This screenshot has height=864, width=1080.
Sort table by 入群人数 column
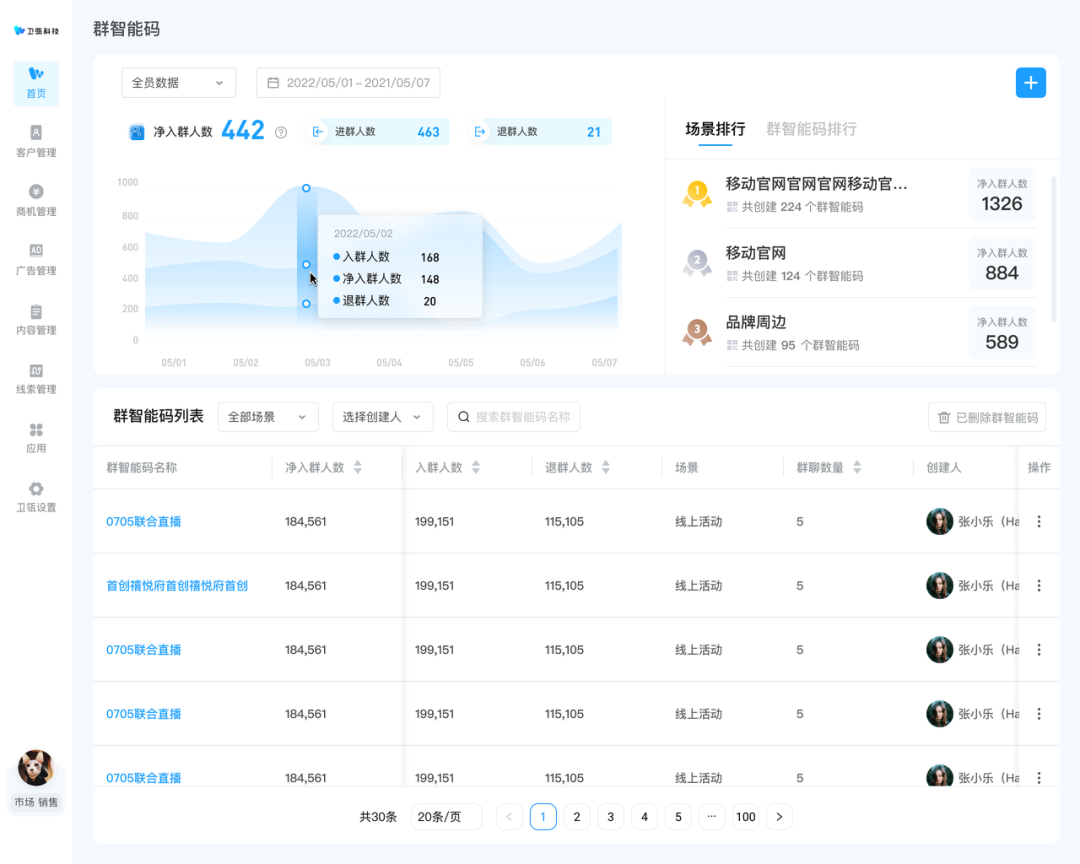pos(476,467)
